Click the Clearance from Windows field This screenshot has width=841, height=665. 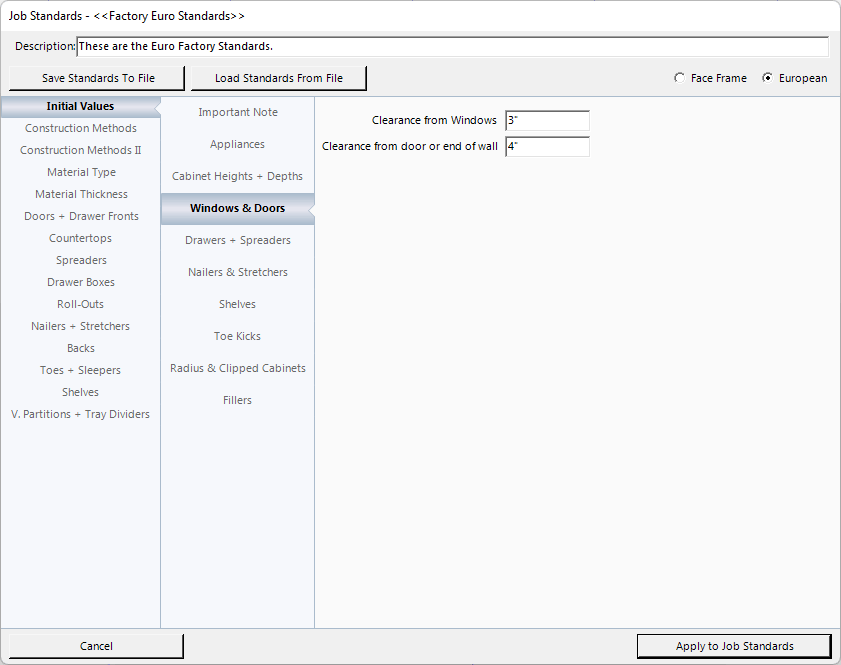547,121
